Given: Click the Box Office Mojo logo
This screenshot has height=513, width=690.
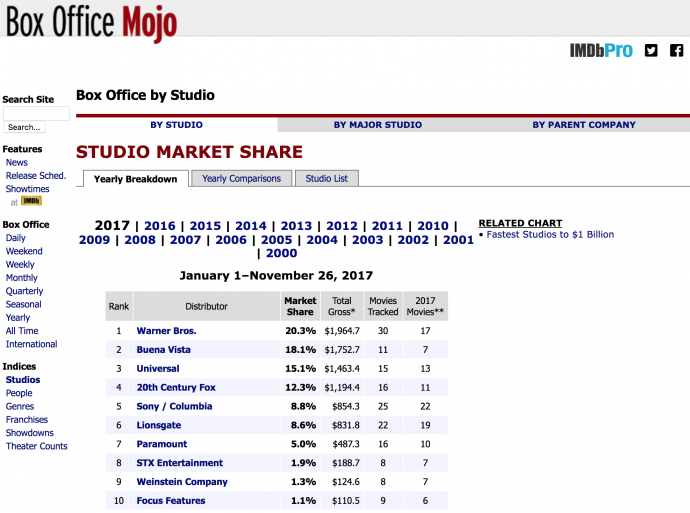Looking at the screenshot, I should 91,20.
